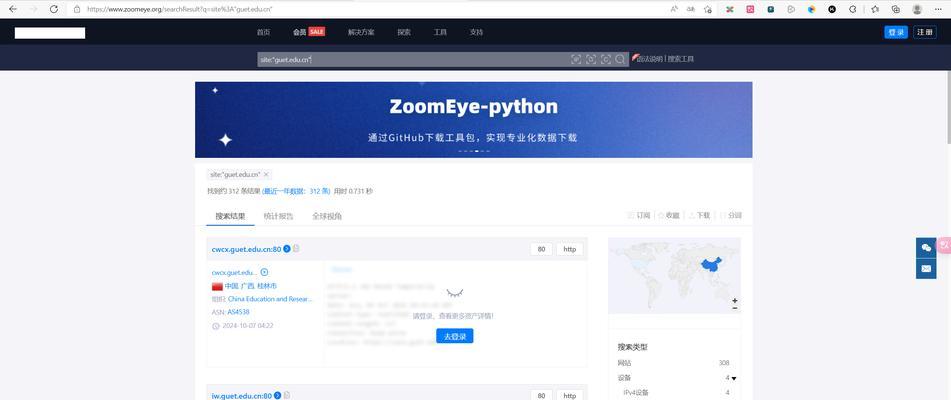Expand the 设备 category arrow
This screenshot has height=400, width=951.
pyautogui.click(x=734, y=378)
